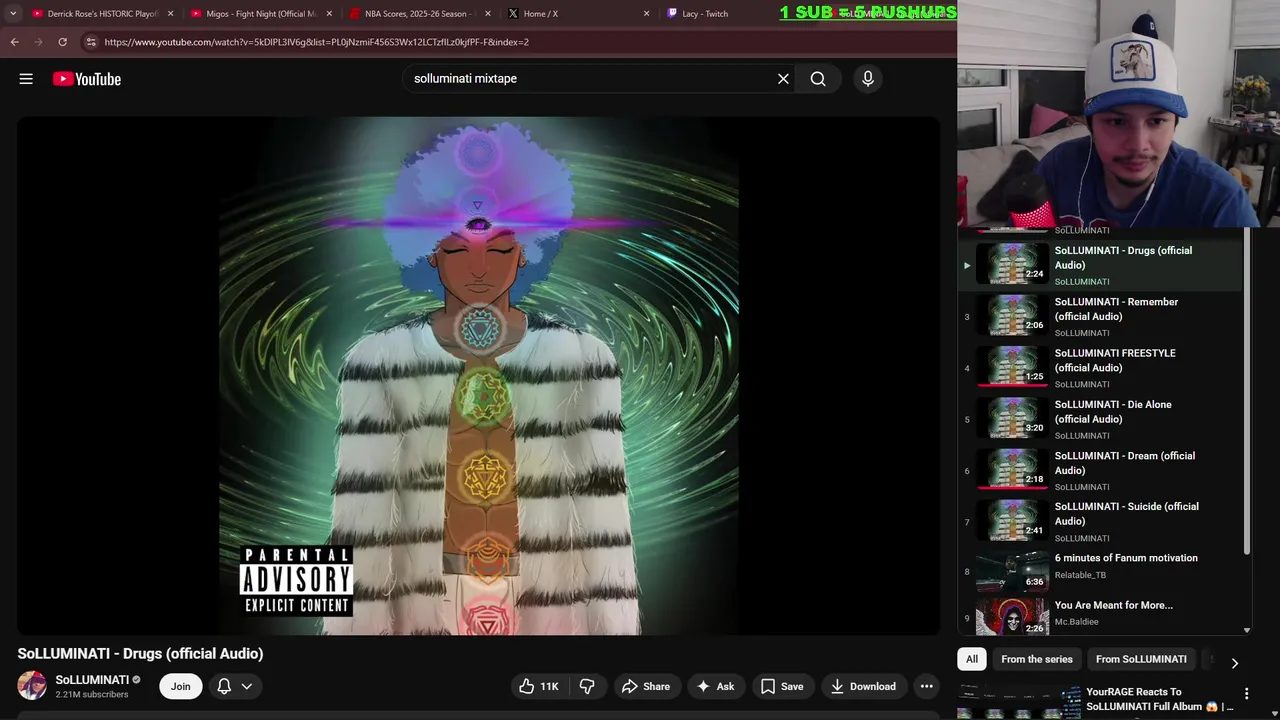The width and height of the screenshot is (1280, 720).
Task: Open notification bell settings dropdown
Action: point(235,686)
